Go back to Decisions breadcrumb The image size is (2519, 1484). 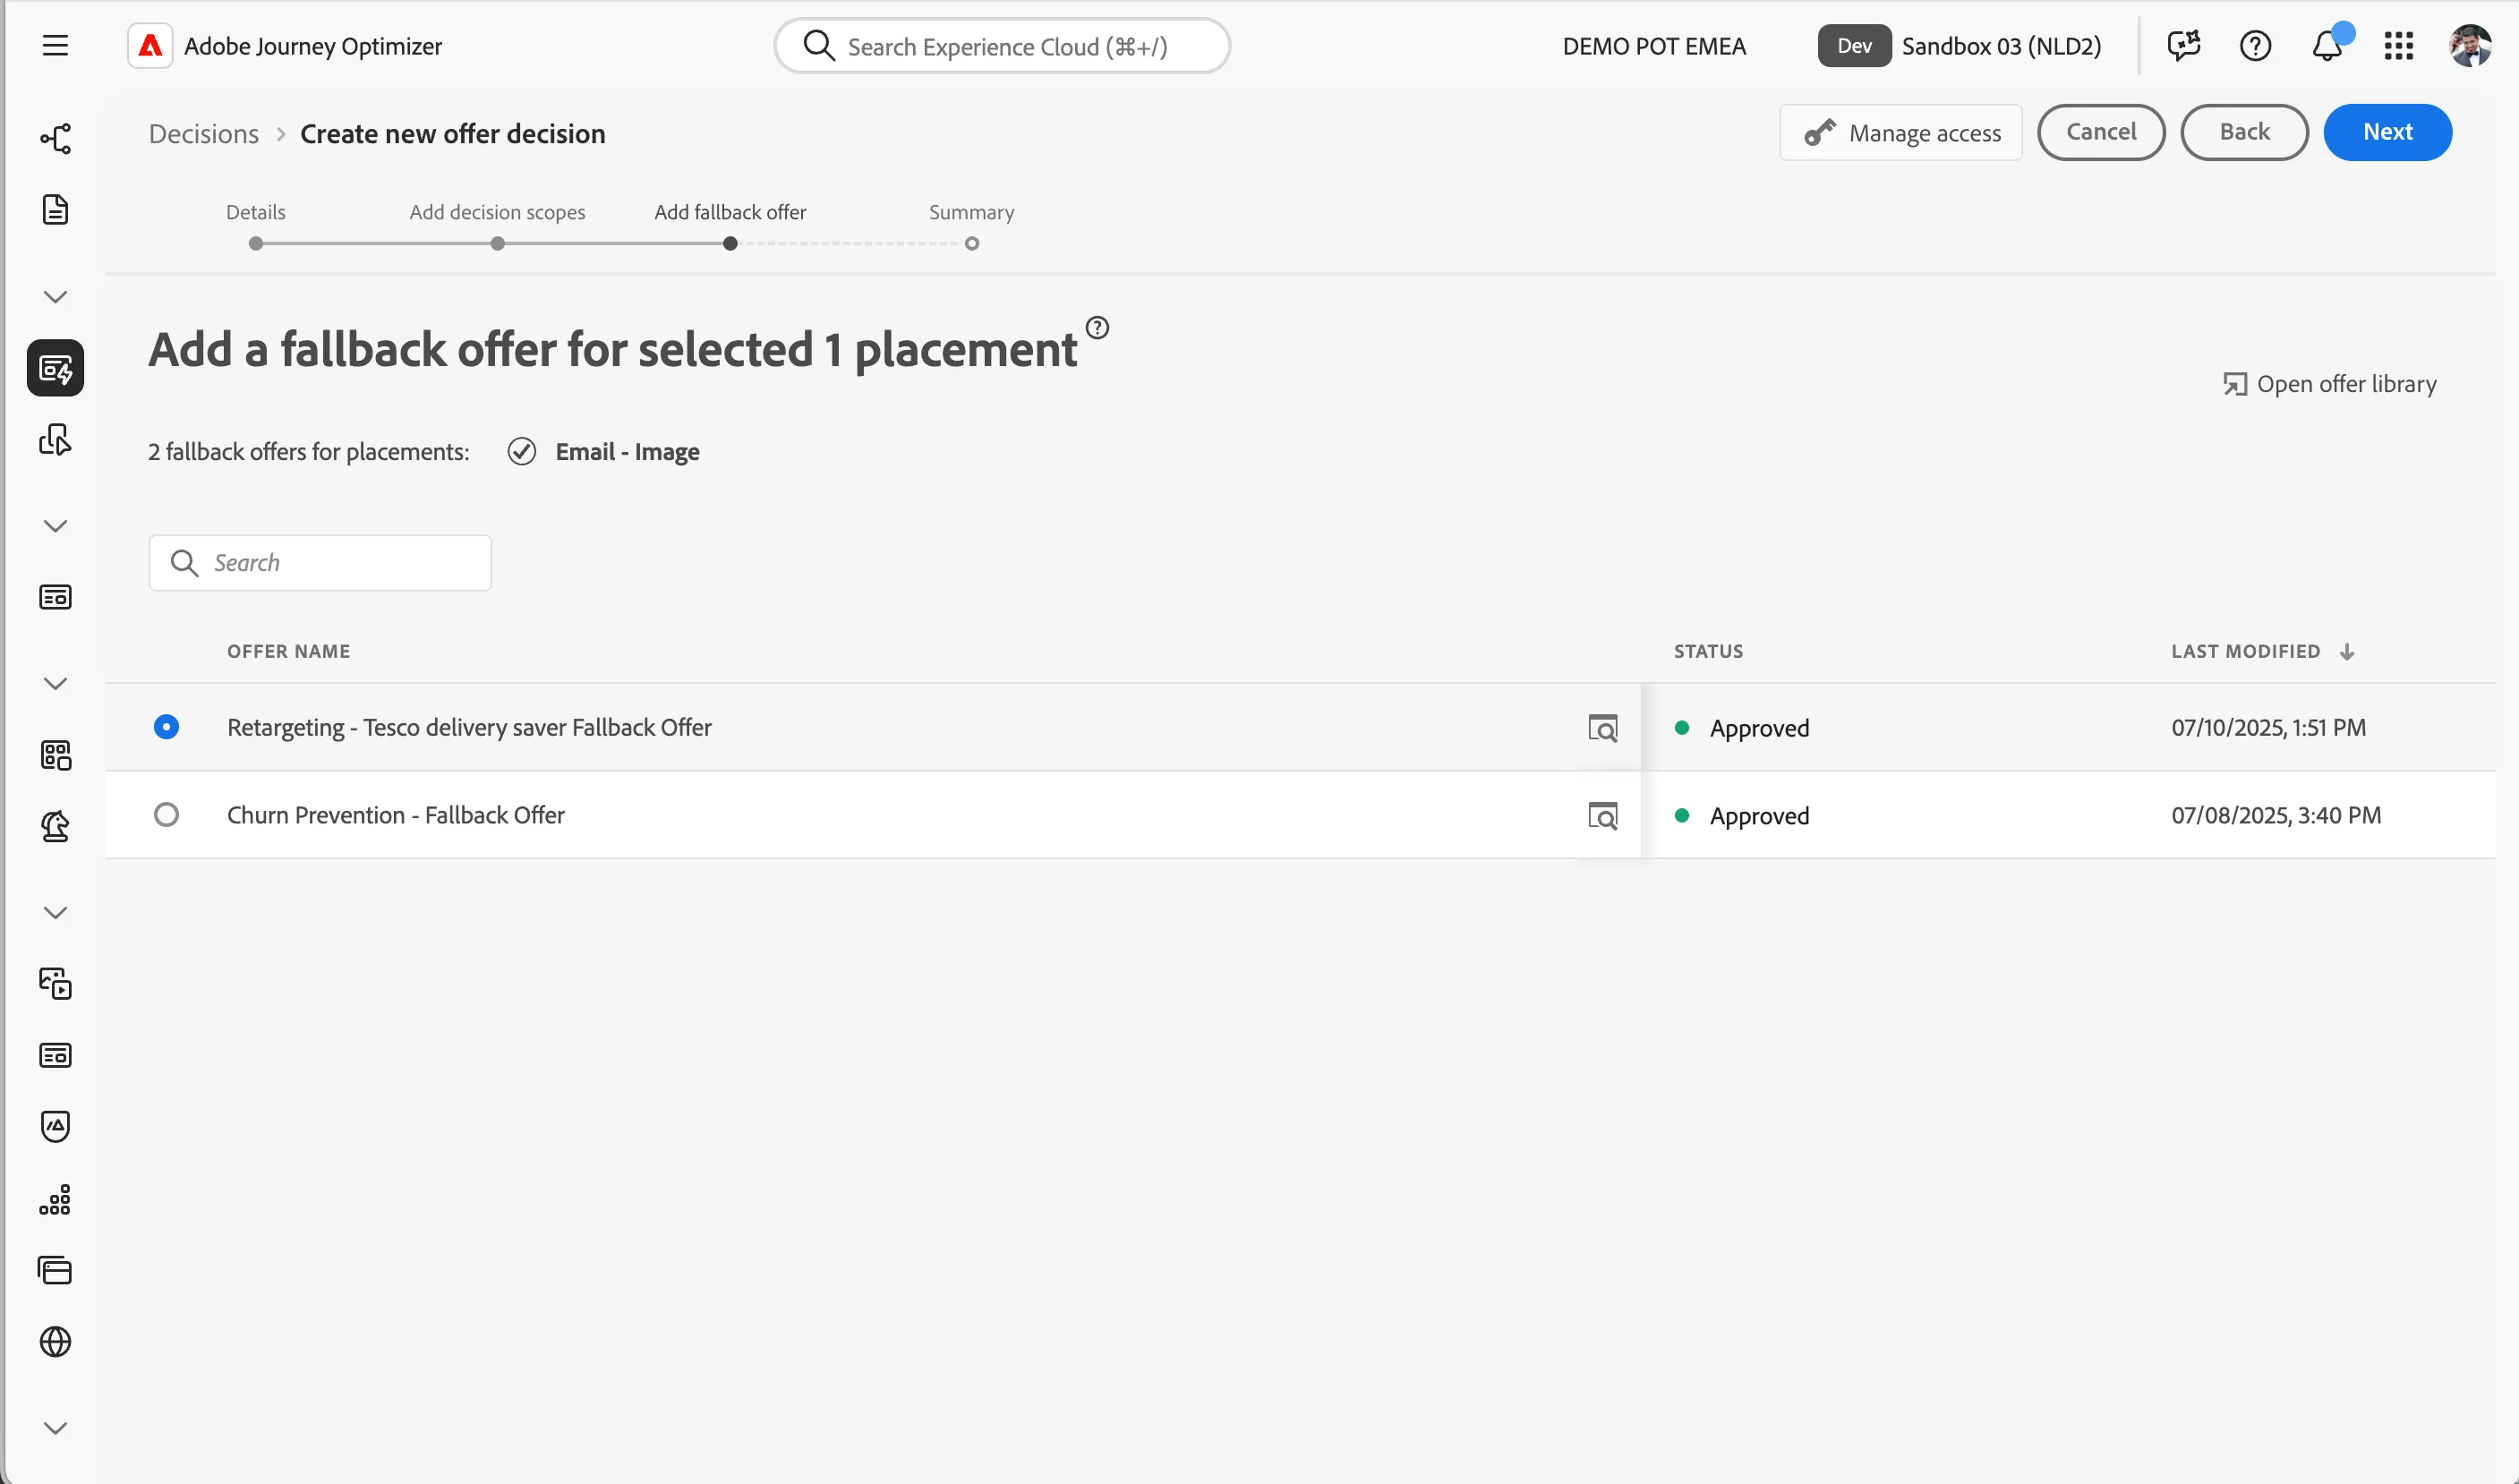(204, 134)
